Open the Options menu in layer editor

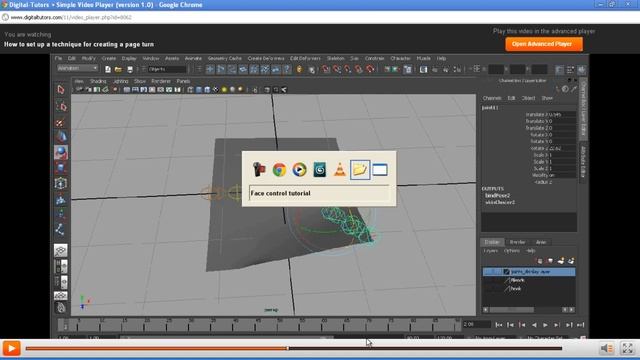(x=511, y=251)
